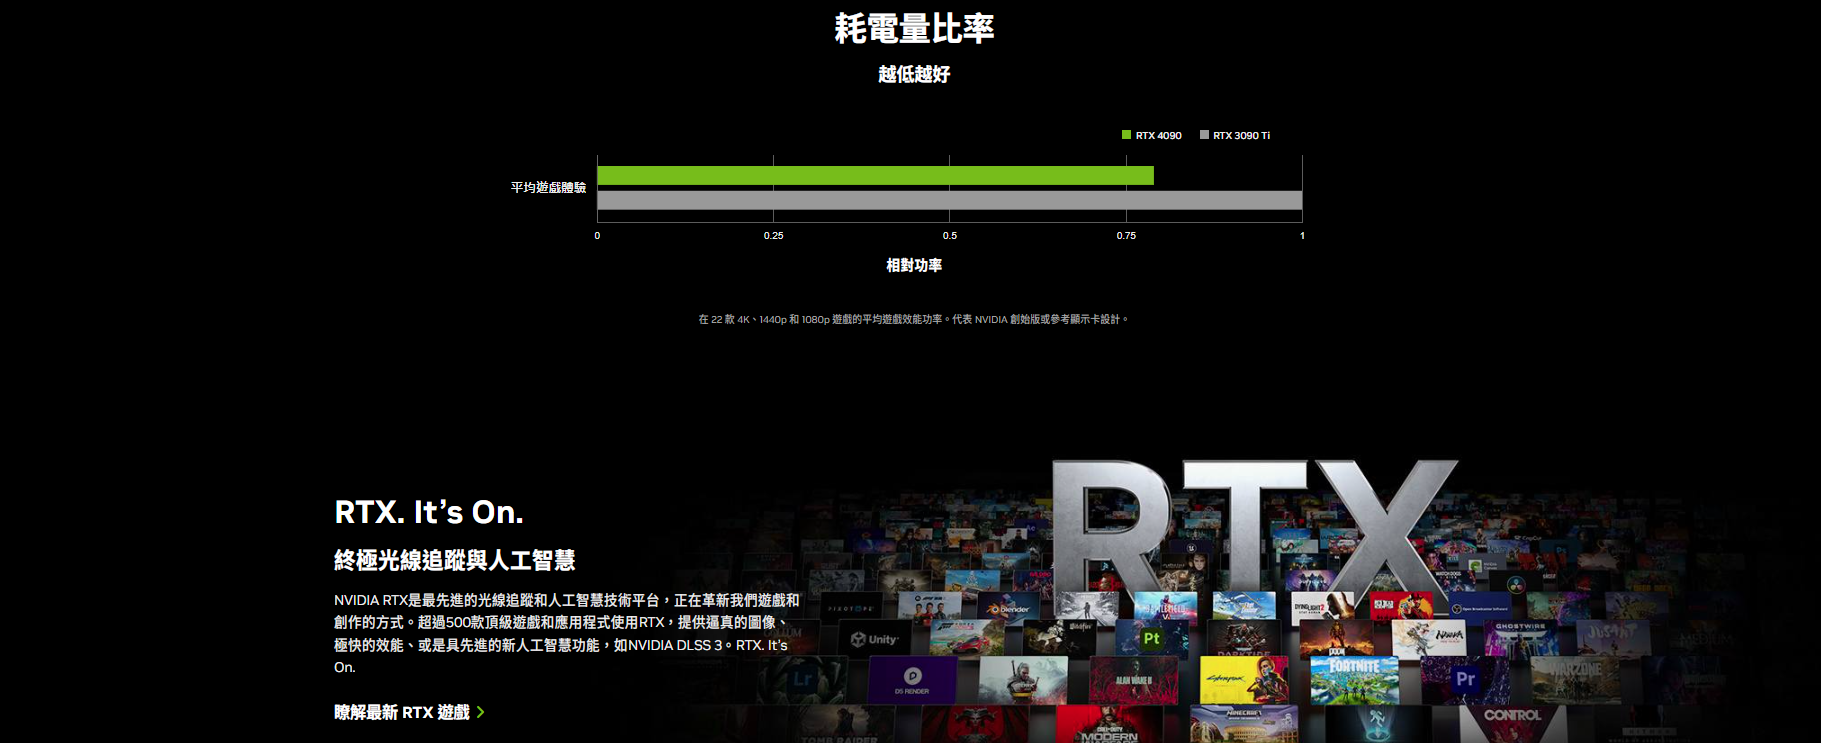Open the Cyberpunk game thumbnail
Viewport: 1821px width, 743px height.
pos(1243,680)
